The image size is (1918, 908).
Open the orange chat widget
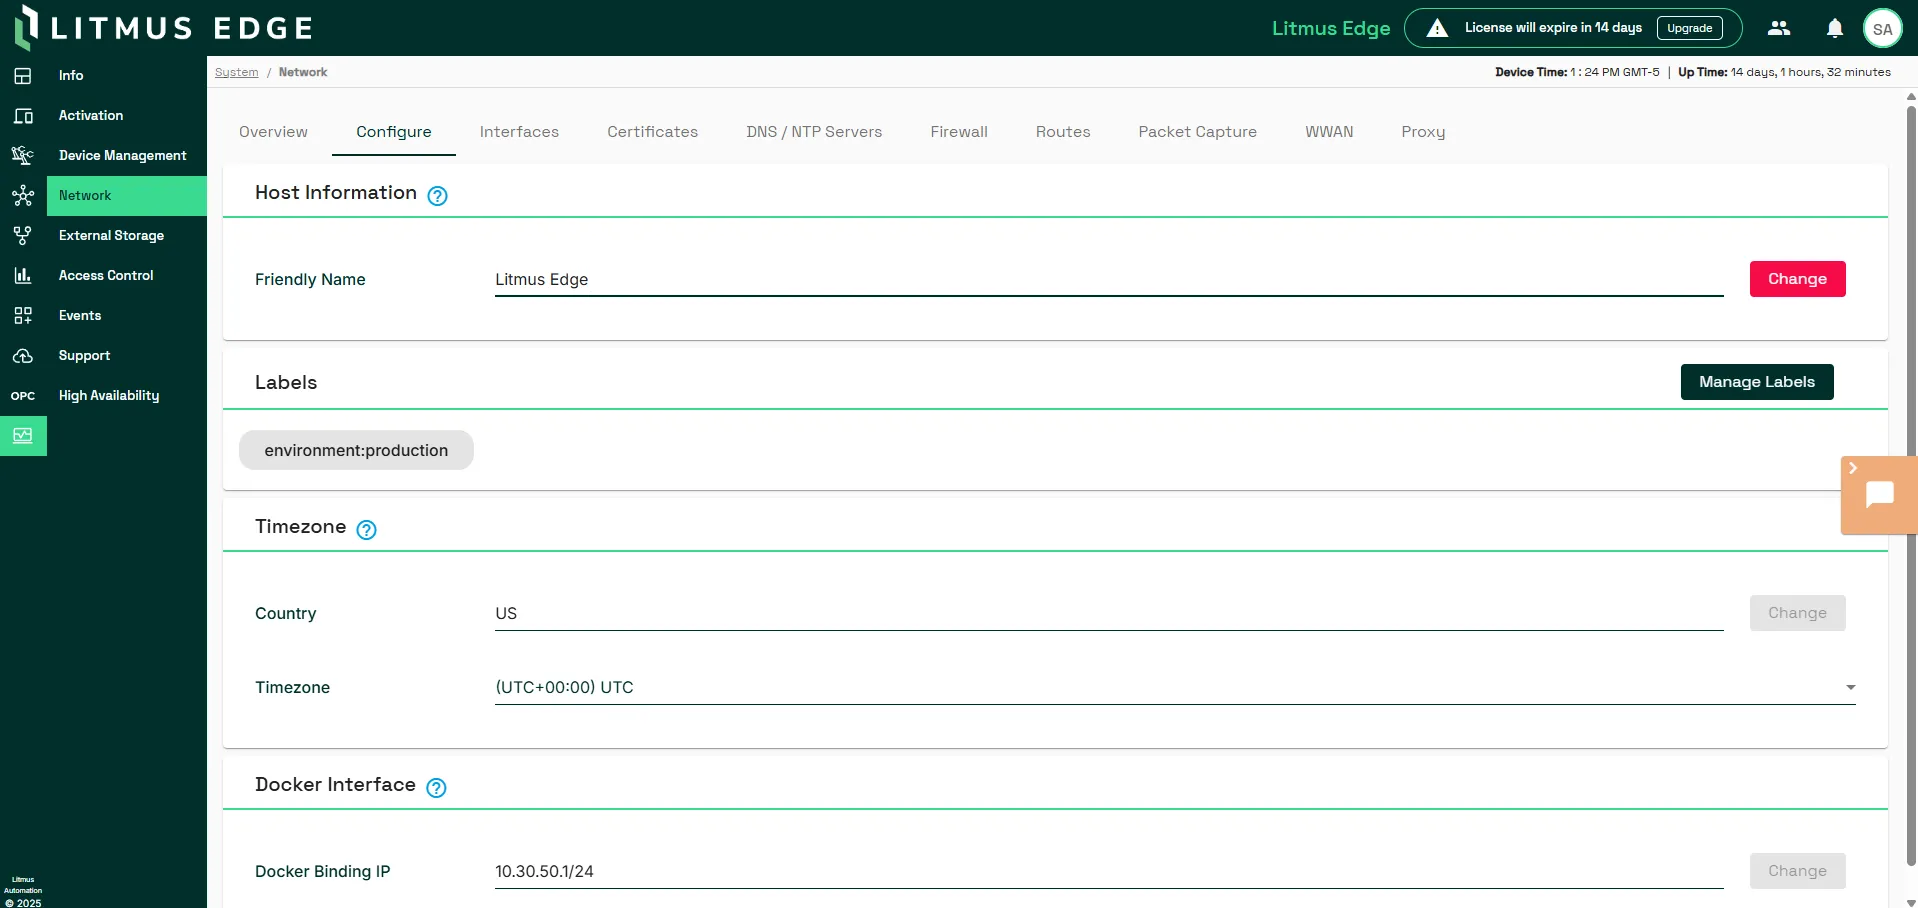(1880, 495)
